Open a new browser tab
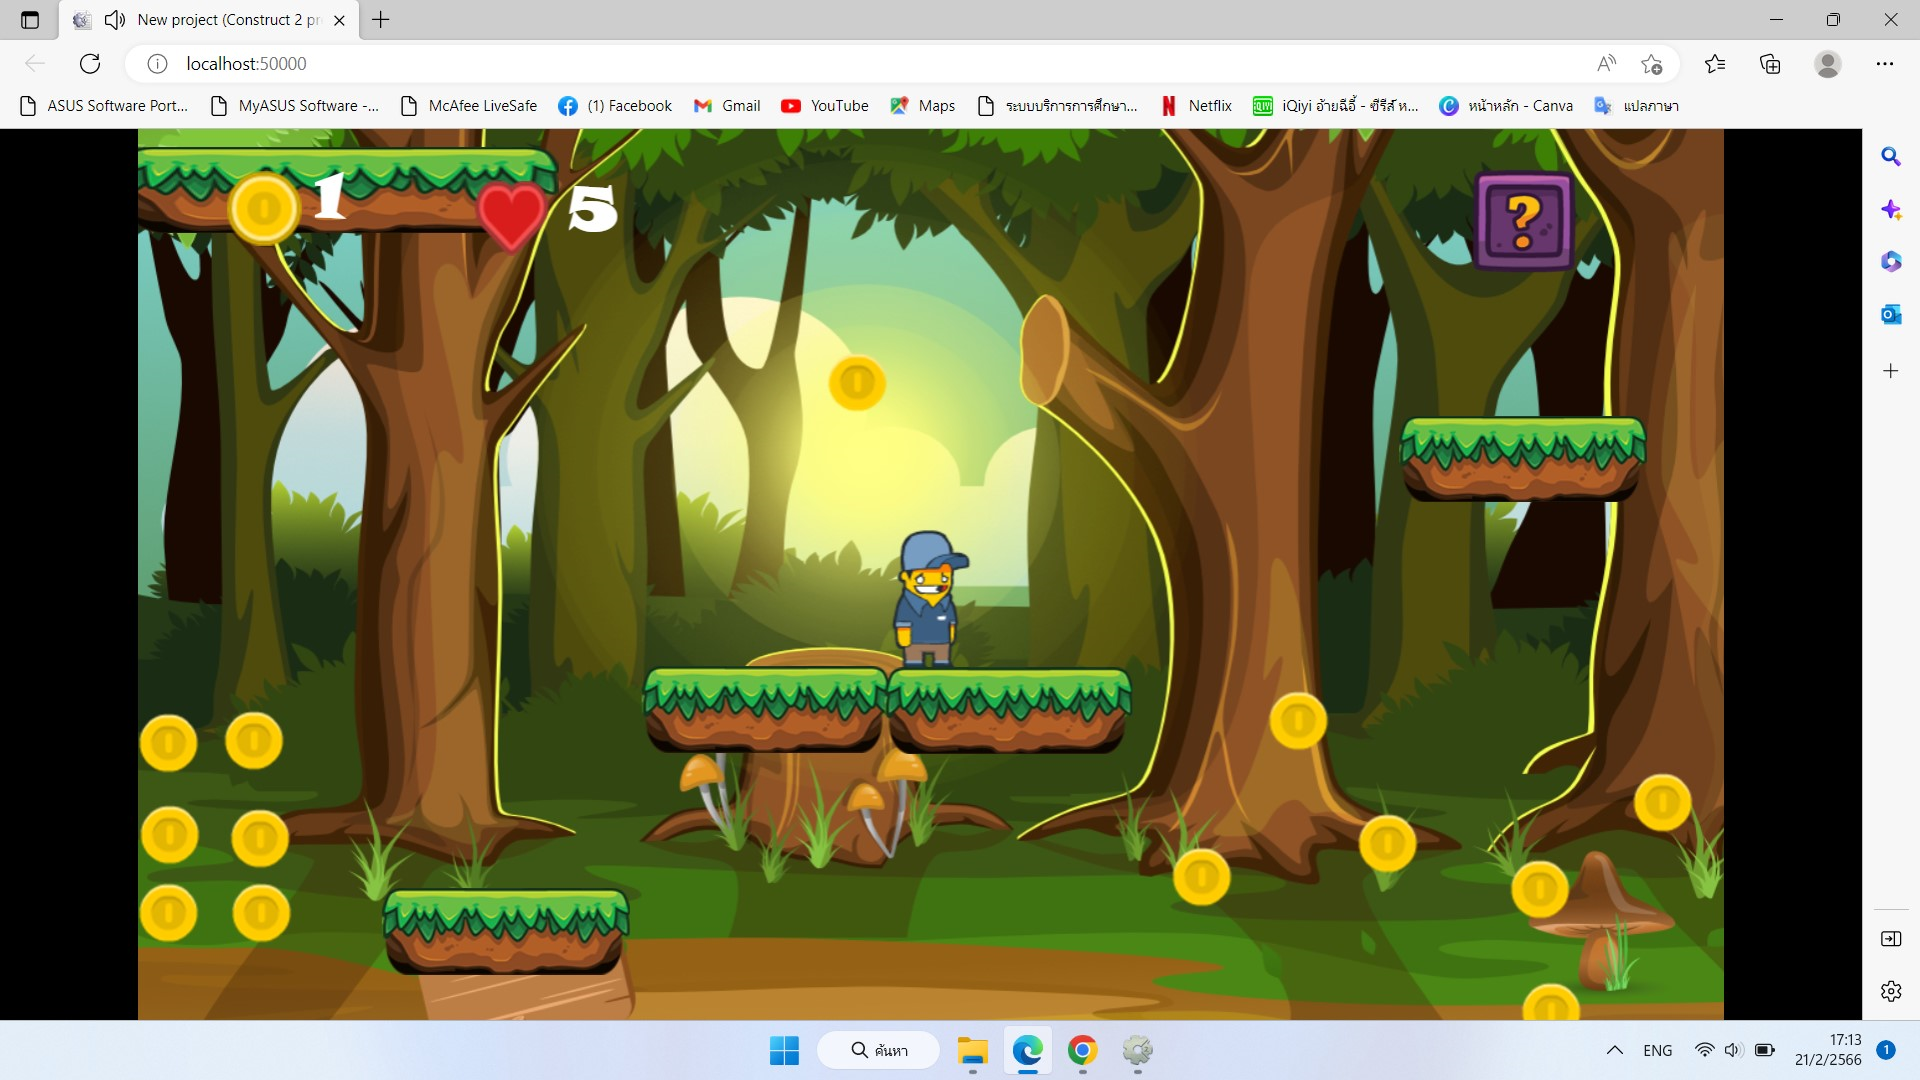The width and height of the screenshot is (1920, 1080). coord(381,19)
